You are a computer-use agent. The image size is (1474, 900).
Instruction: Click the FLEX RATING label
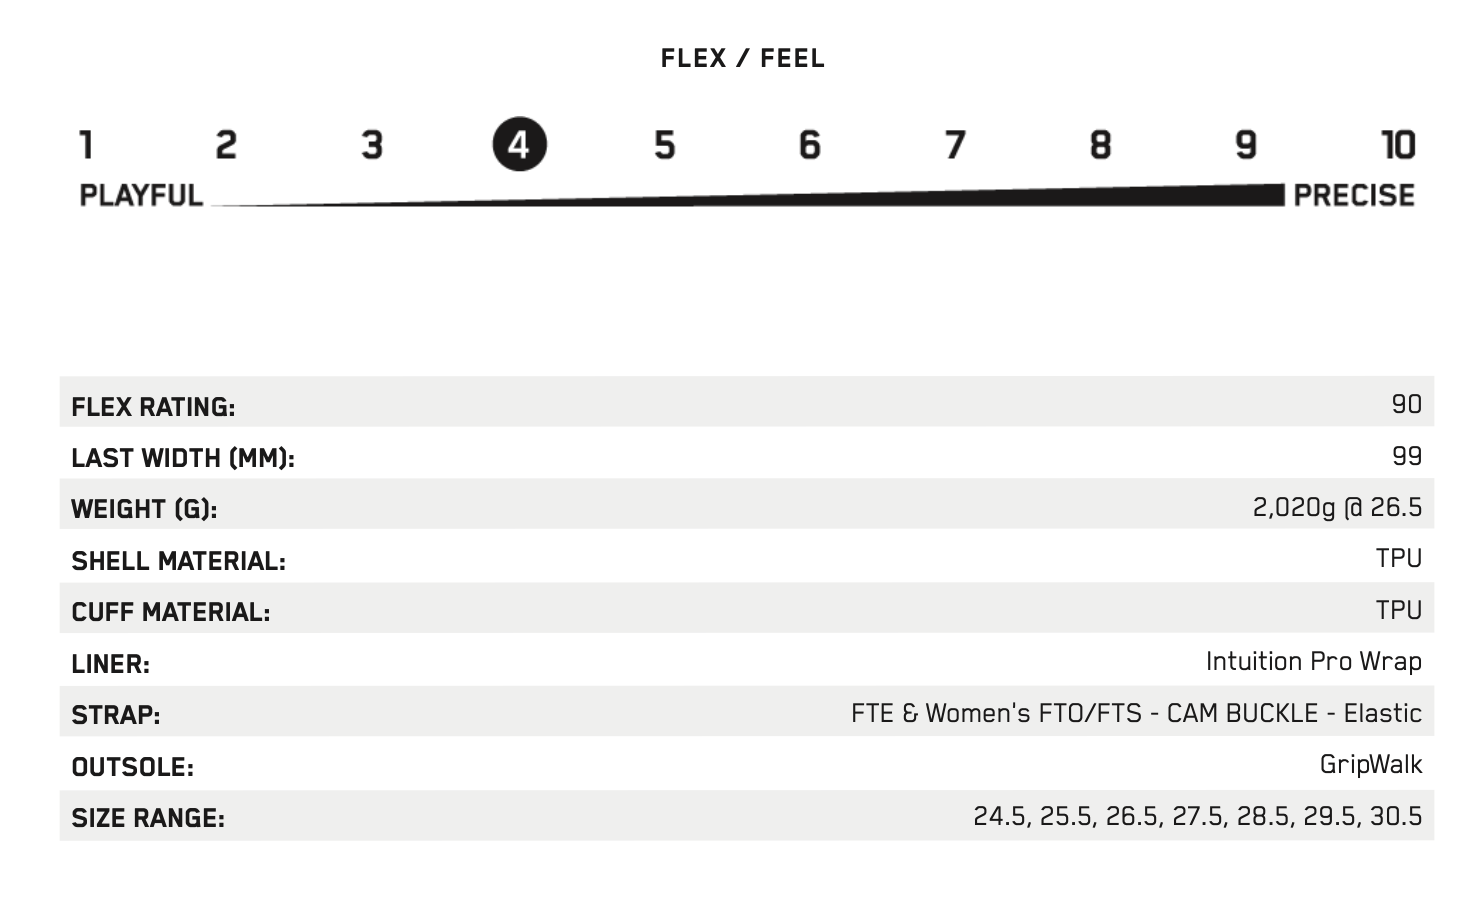(x=153, y=407)
